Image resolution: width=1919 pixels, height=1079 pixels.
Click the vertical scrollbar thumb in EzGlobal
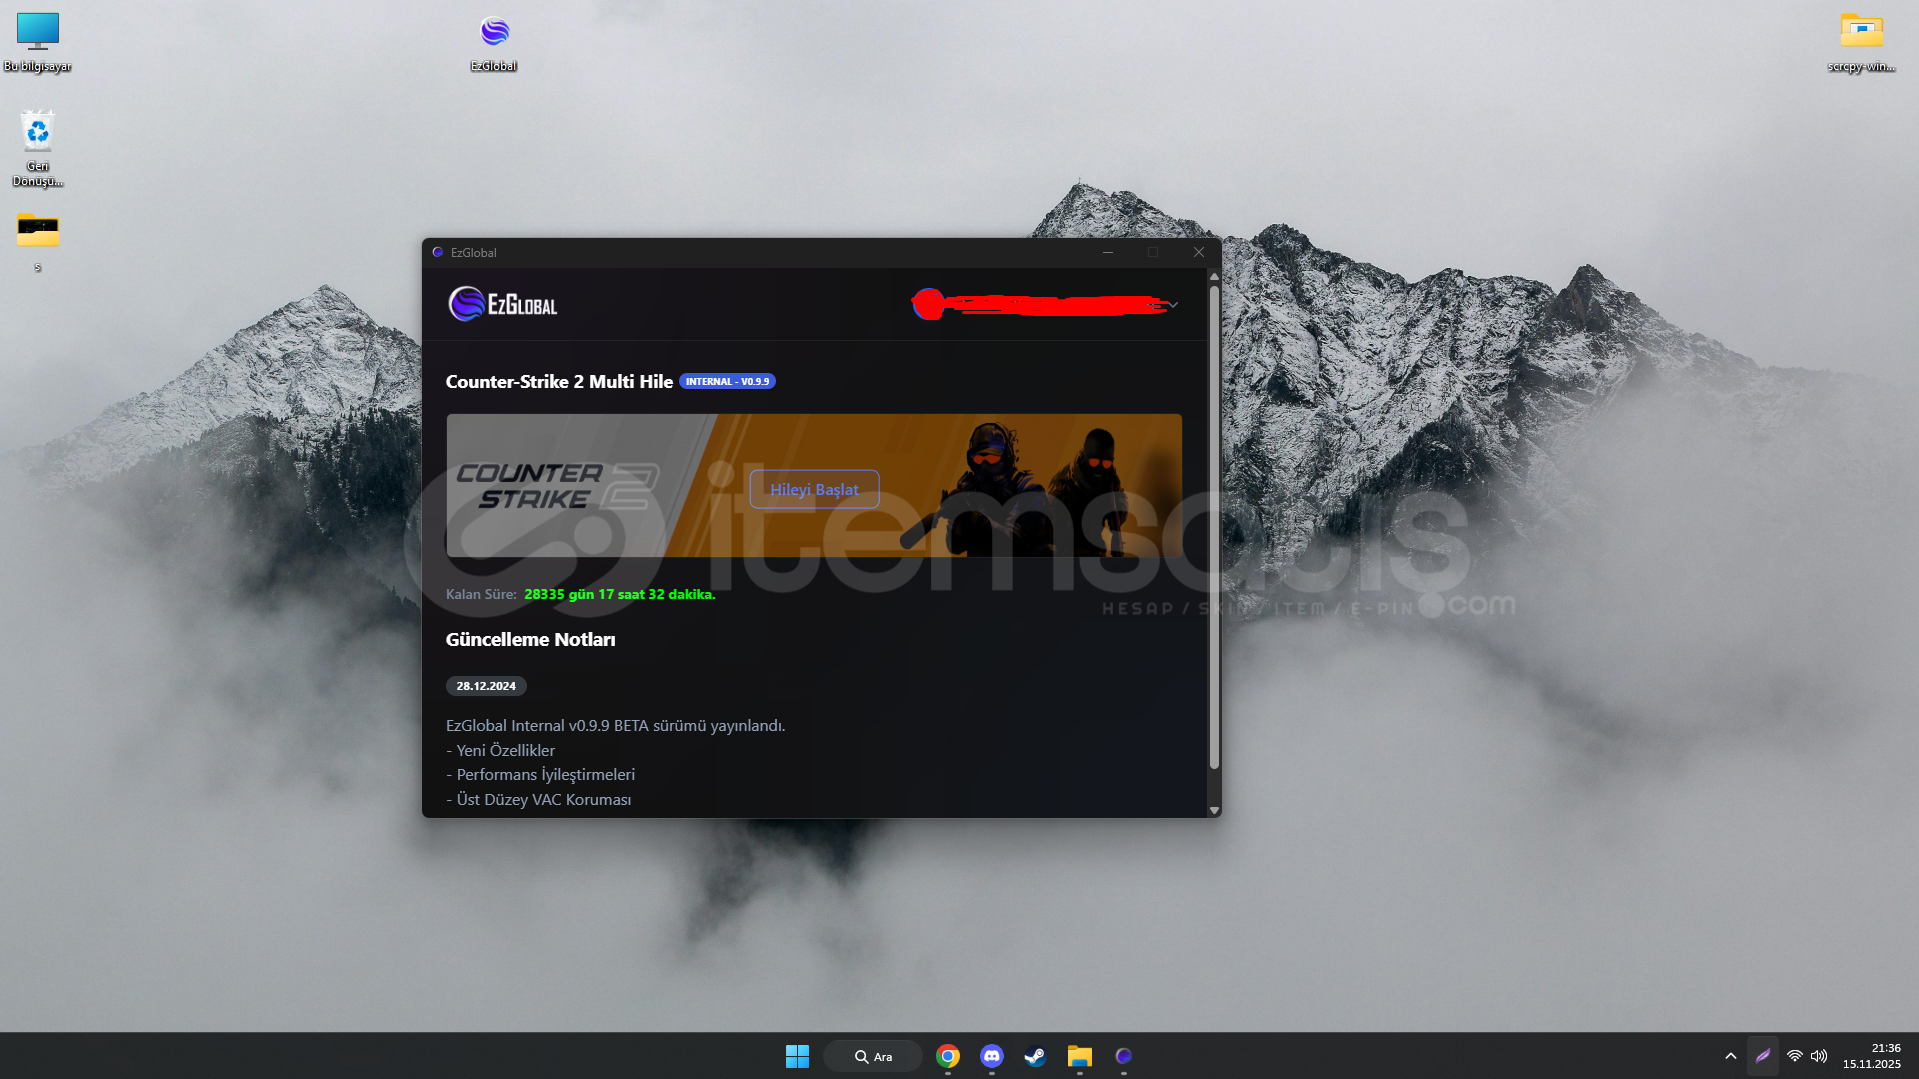[1214, 527]
